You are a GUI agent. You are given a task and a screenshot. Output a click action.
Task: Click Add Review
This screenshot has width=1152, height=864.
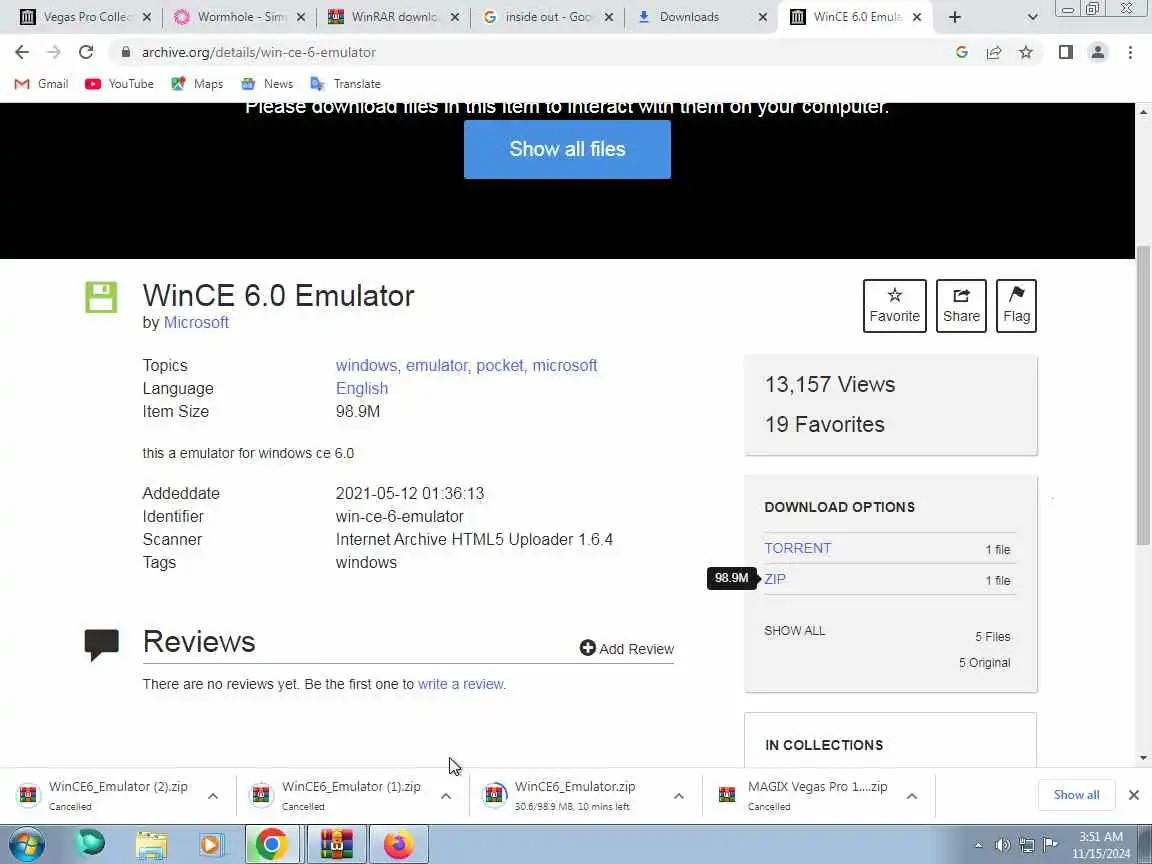coord(627,649)
